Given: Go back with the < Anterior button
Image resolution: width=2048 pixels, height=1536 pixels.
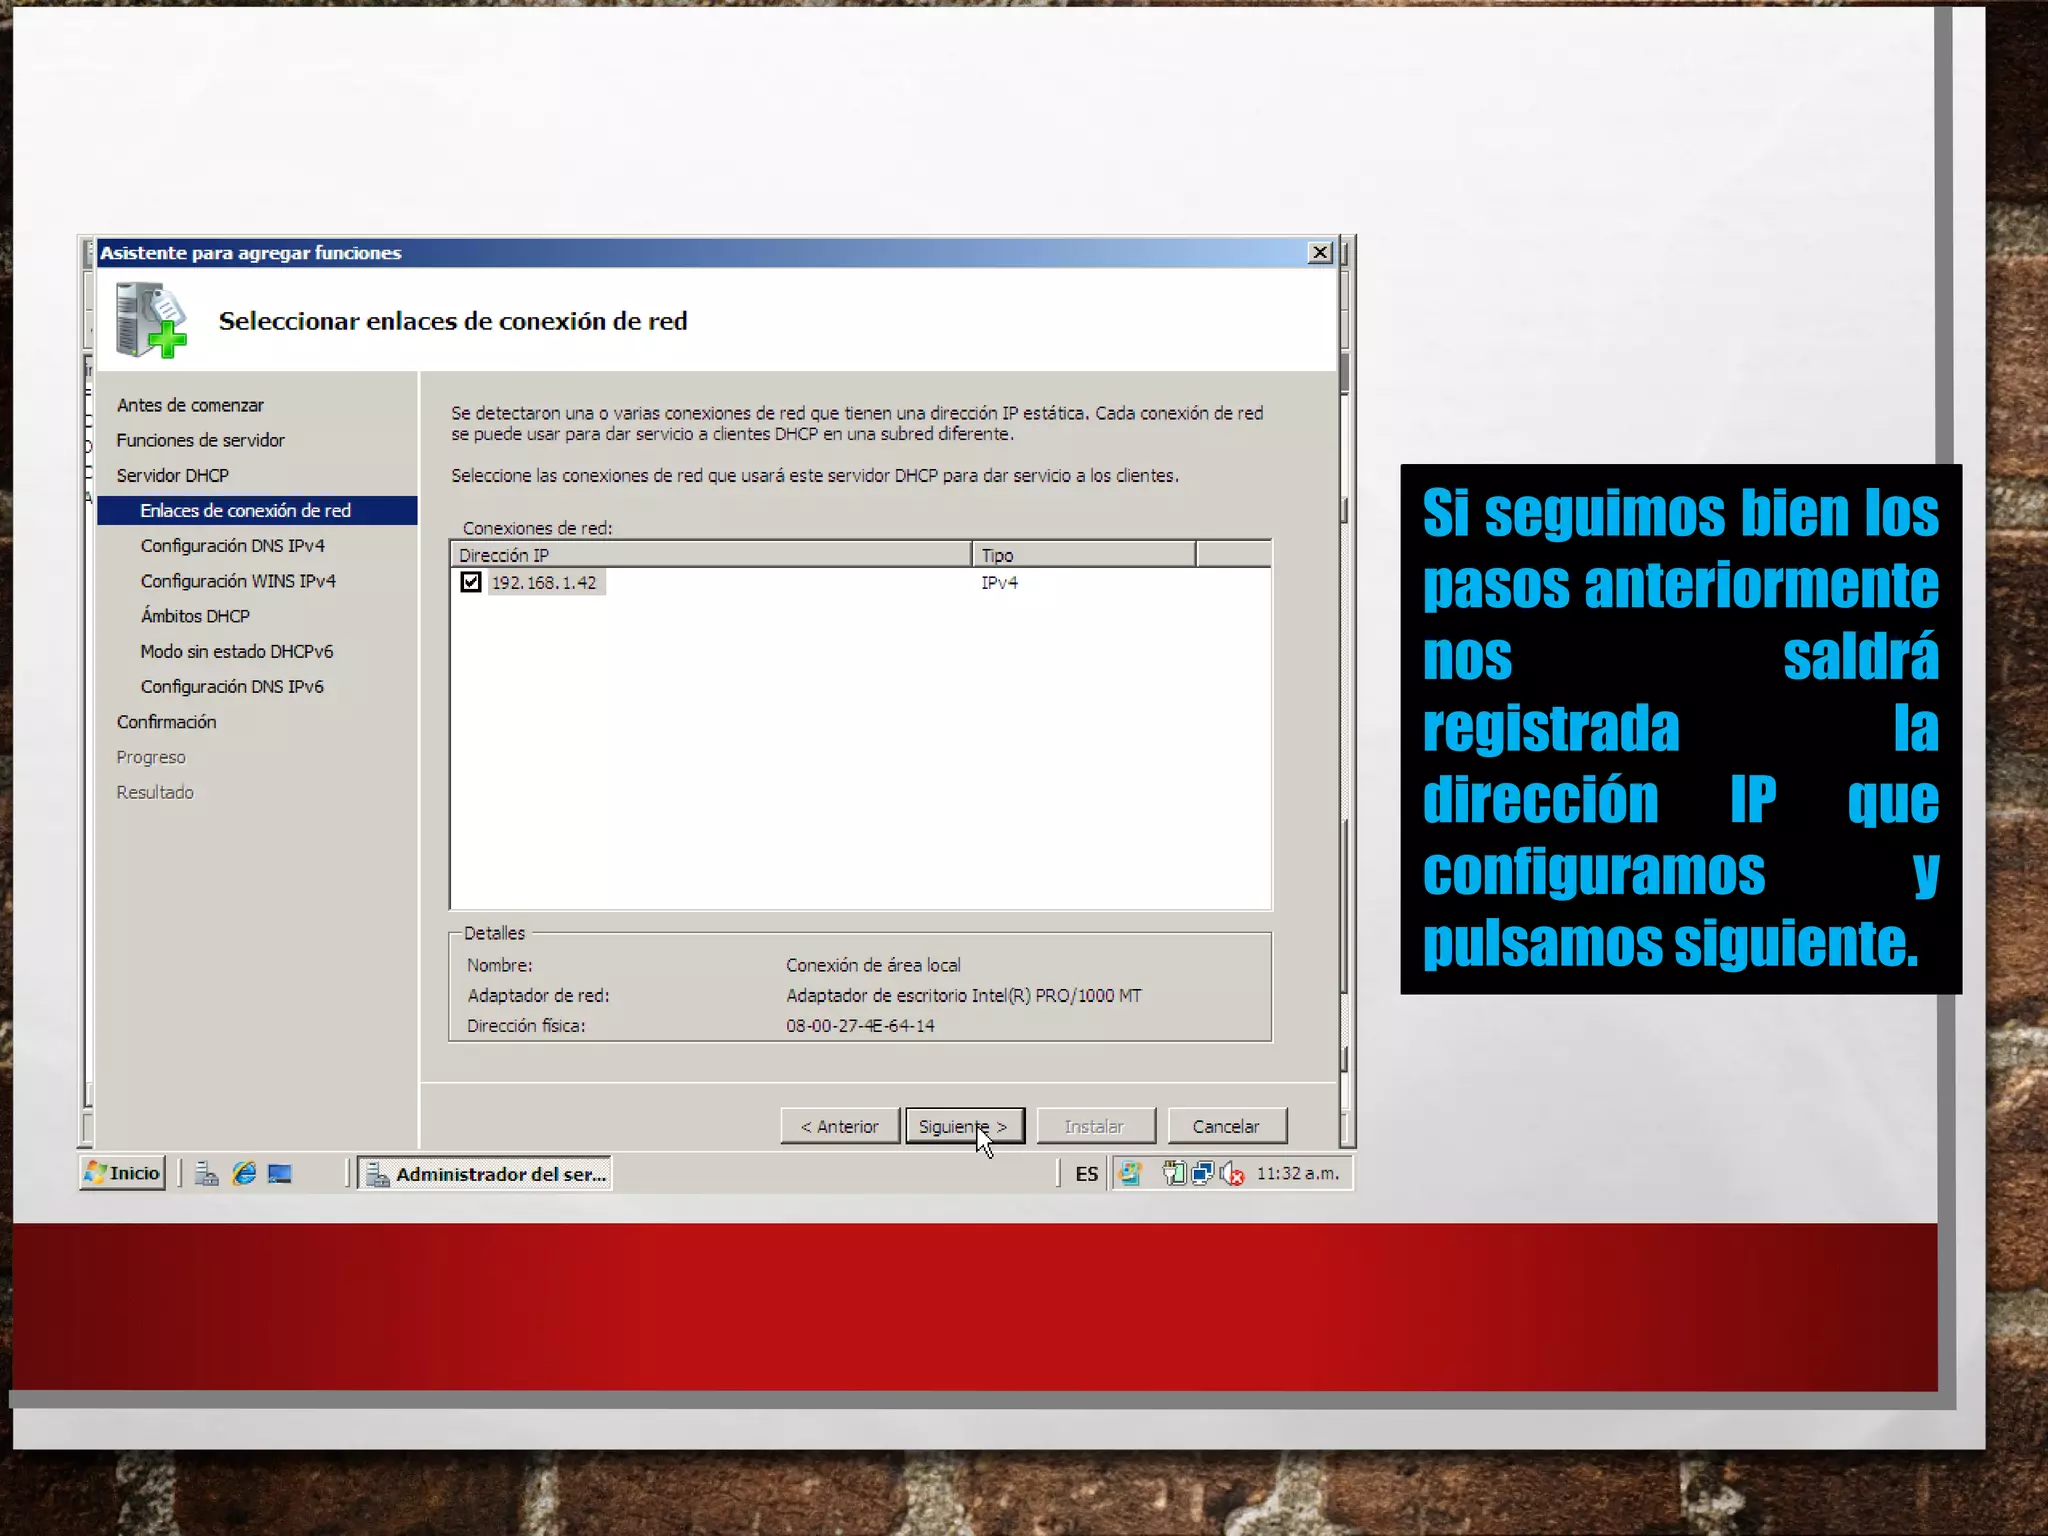Looking at the screenshot, I should tap(840, 1126).
